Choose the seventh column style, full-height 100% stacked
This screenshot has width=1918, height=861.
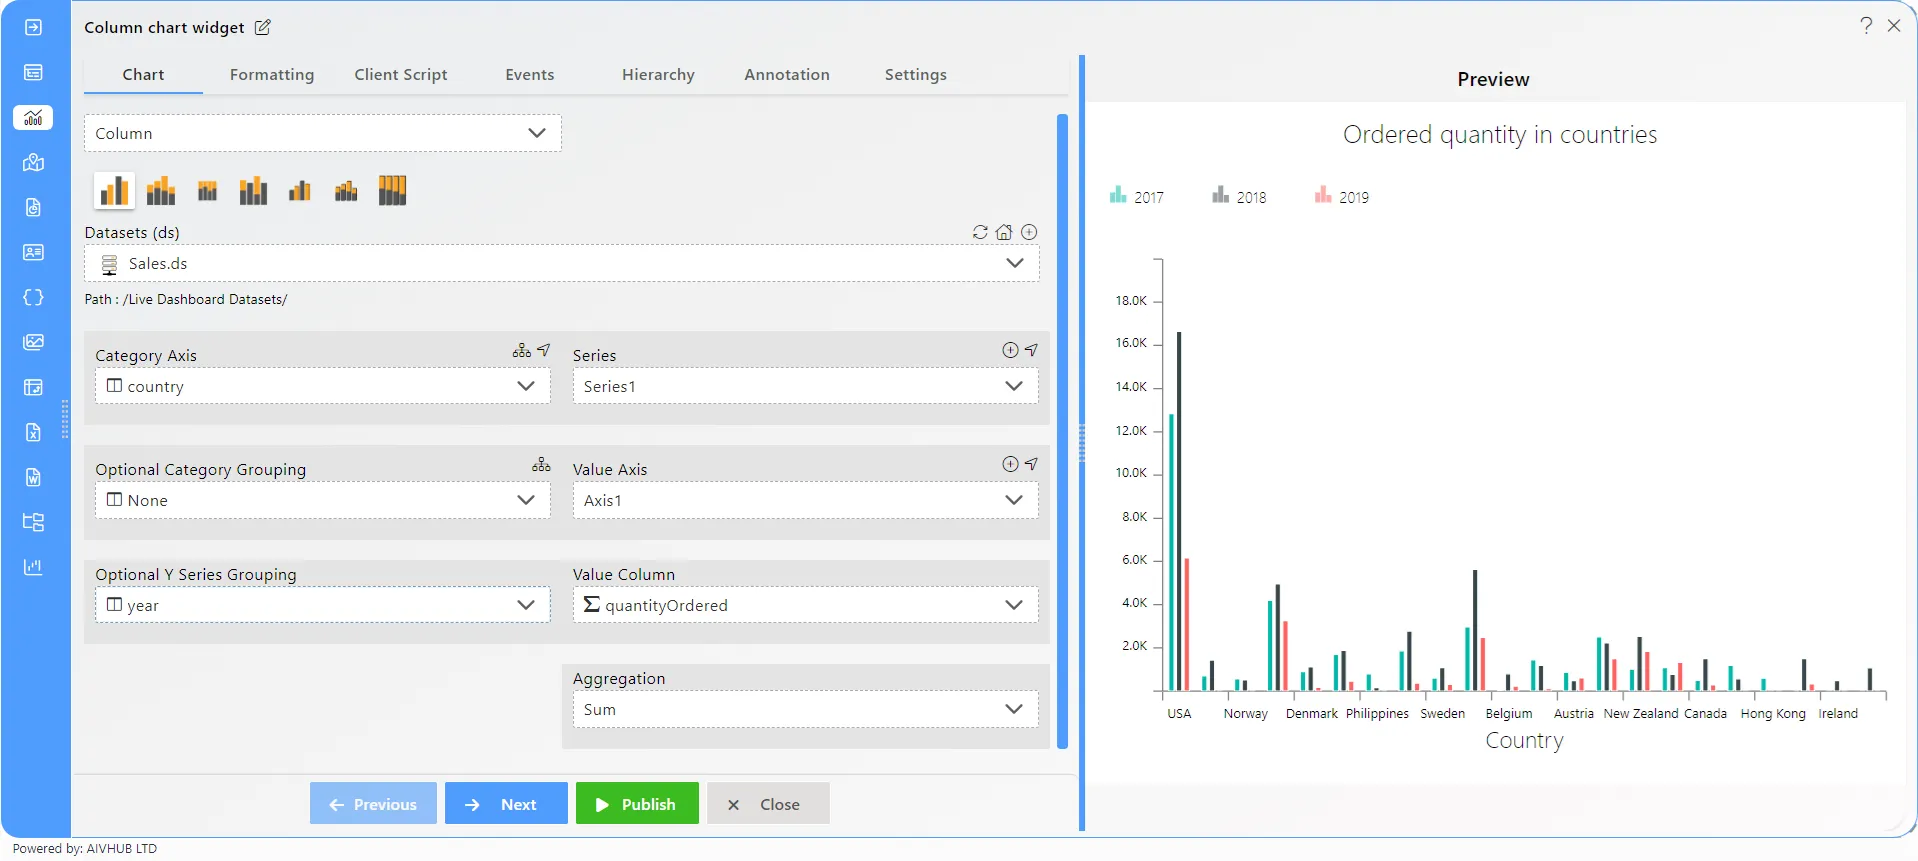click(392, 190)
